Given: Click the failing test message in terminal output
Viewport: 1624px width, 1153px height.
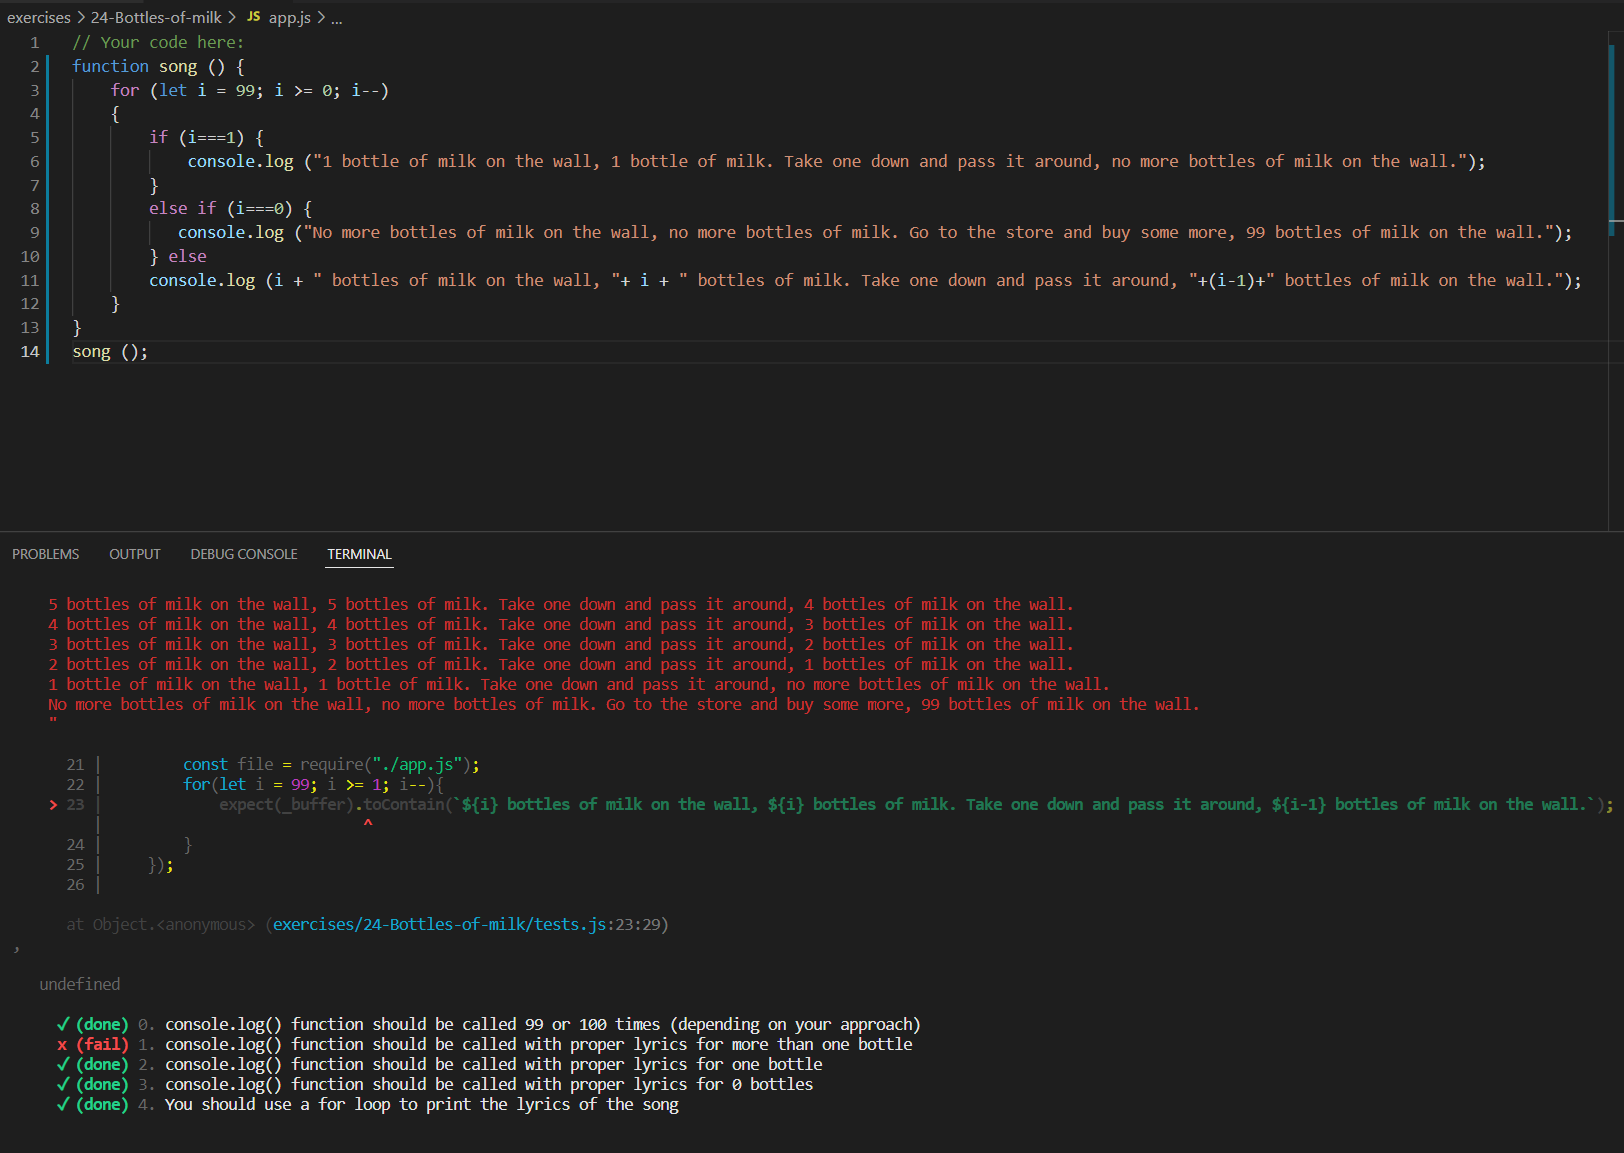Looking at the screenshot, I should pos(485,1044).
